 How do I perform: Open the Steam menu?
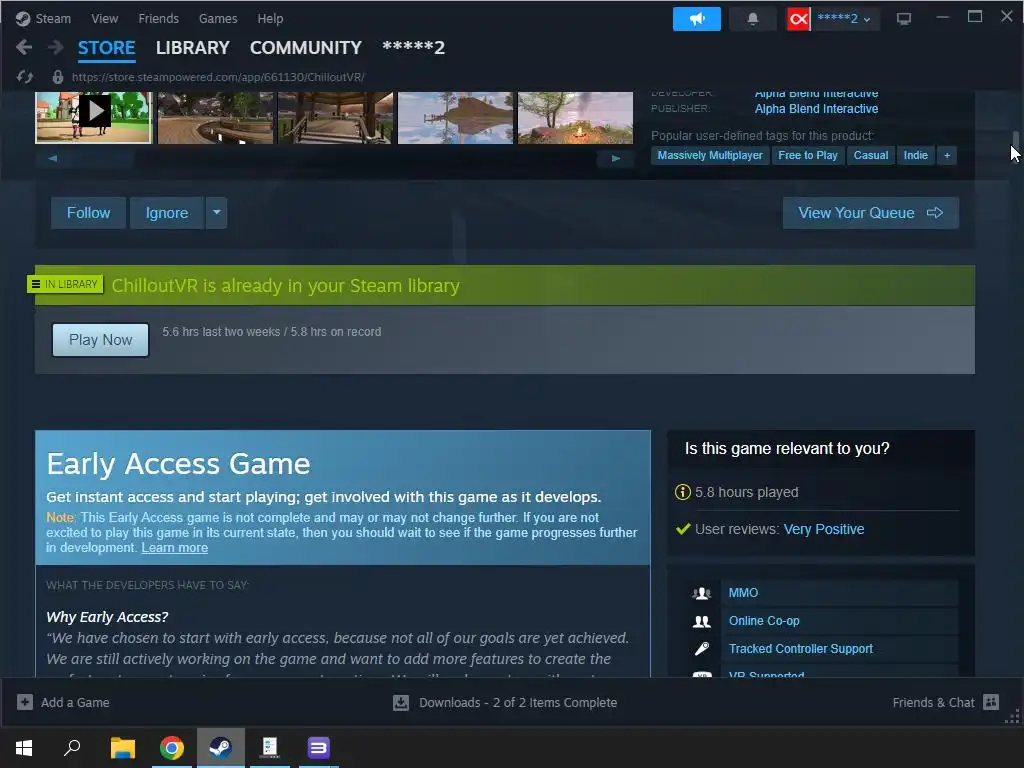[53, 19]
